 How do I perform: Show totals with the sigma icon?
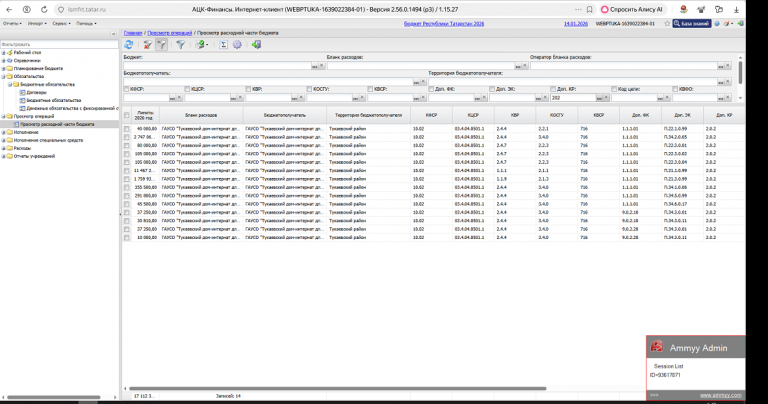223,45
